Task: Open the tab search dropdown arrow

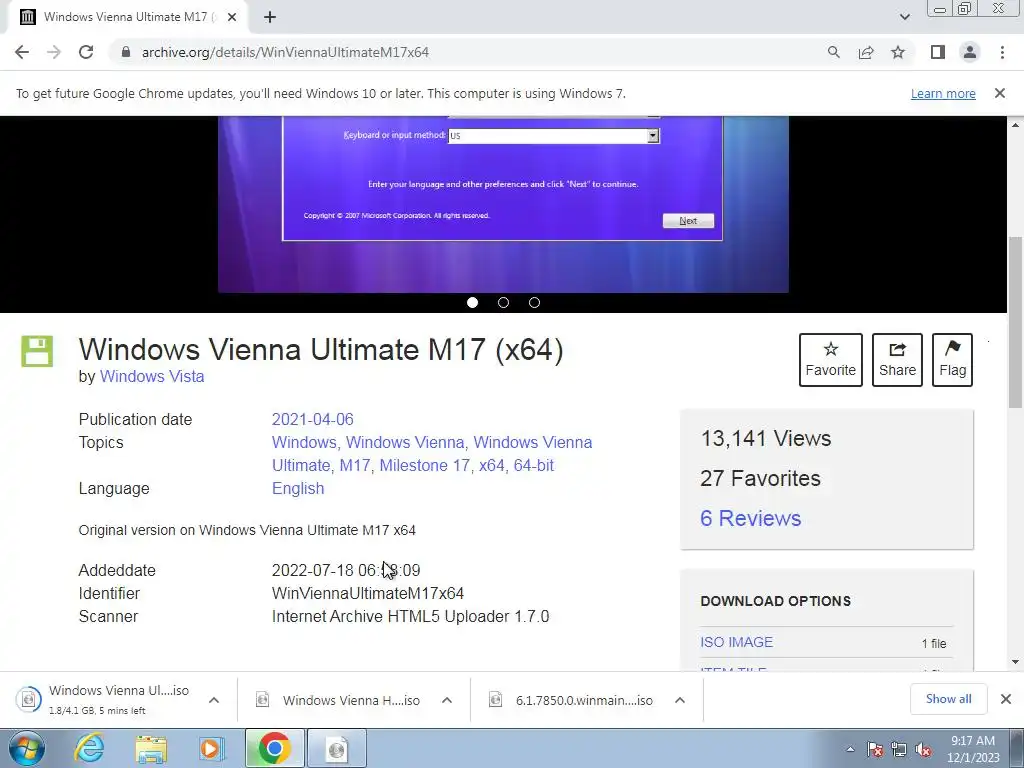Action: pos(904,17)
